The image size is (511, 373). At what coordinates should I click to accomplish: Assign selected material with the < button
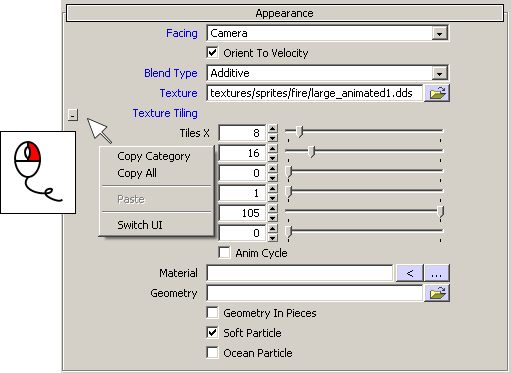[410, 273]
